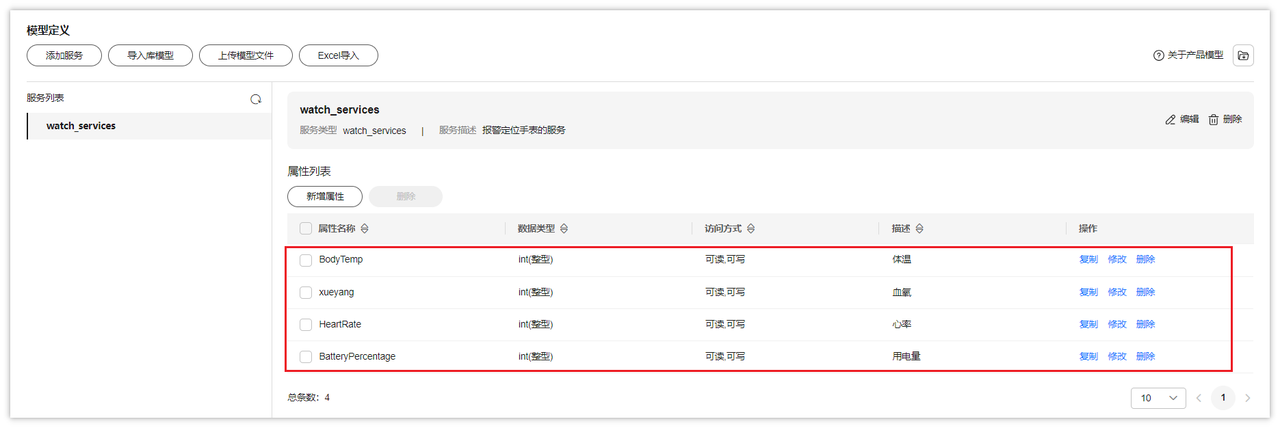Click 复制 in the HeartRate row
This screenshot has width=1280, height=428.
click(x=1088, y=324)
